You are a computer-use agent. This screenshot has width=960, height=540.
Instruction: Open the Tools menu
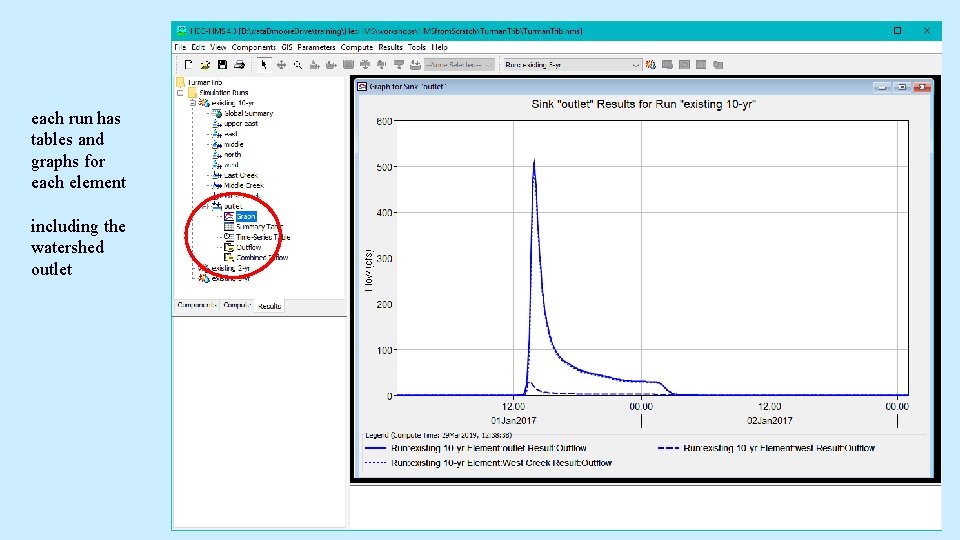(x=417, y=47)
